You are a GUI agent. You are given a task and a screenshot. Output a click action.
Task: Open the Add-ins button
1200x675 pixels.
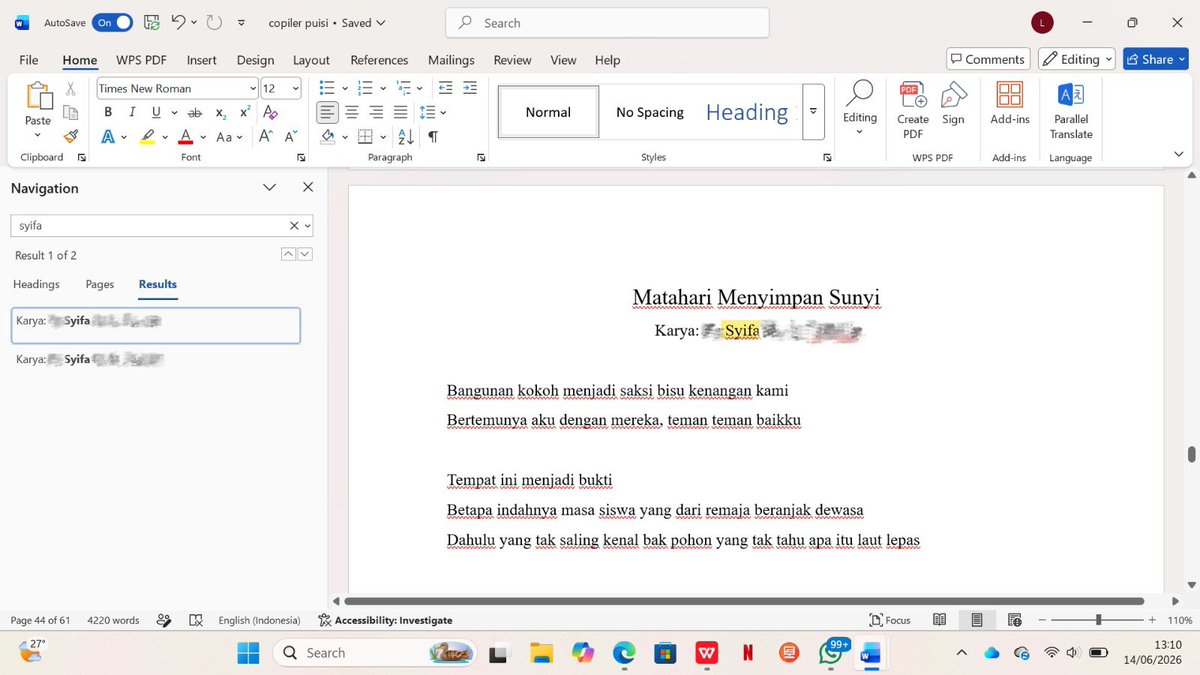(1010, 104)
